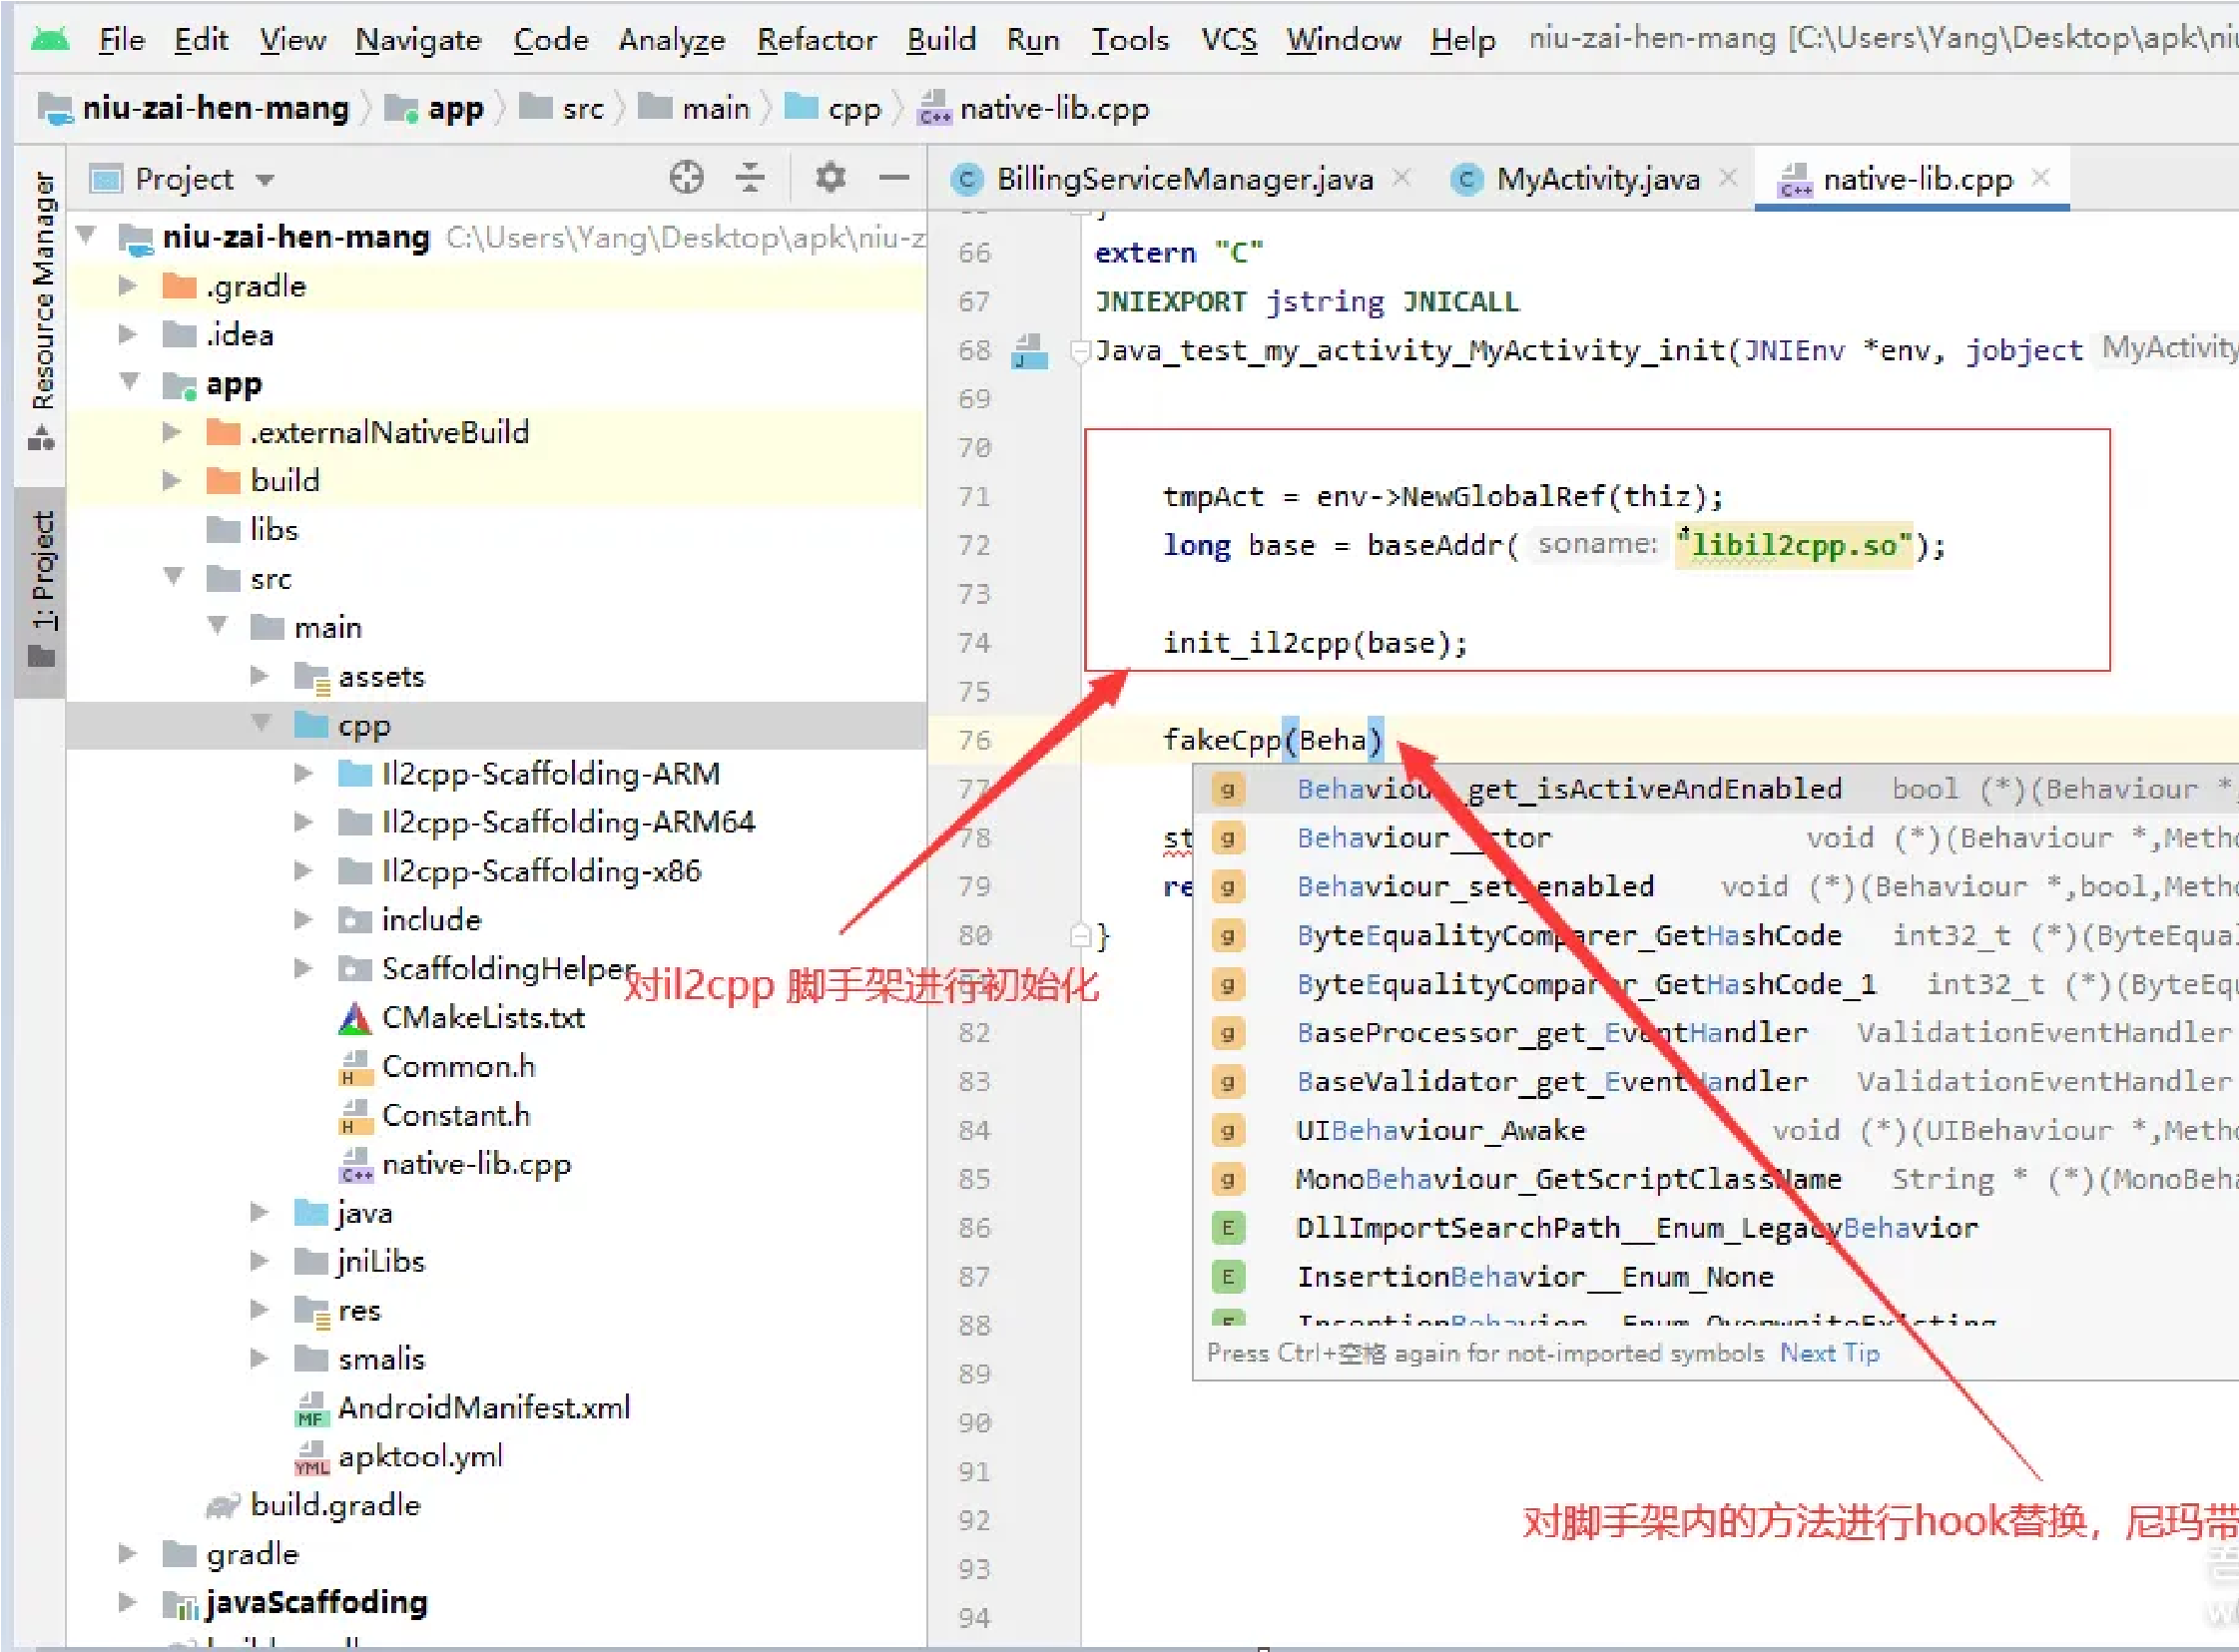
Task: Switch to MyActivity.java tab
Action: (x=1596, y=180)
